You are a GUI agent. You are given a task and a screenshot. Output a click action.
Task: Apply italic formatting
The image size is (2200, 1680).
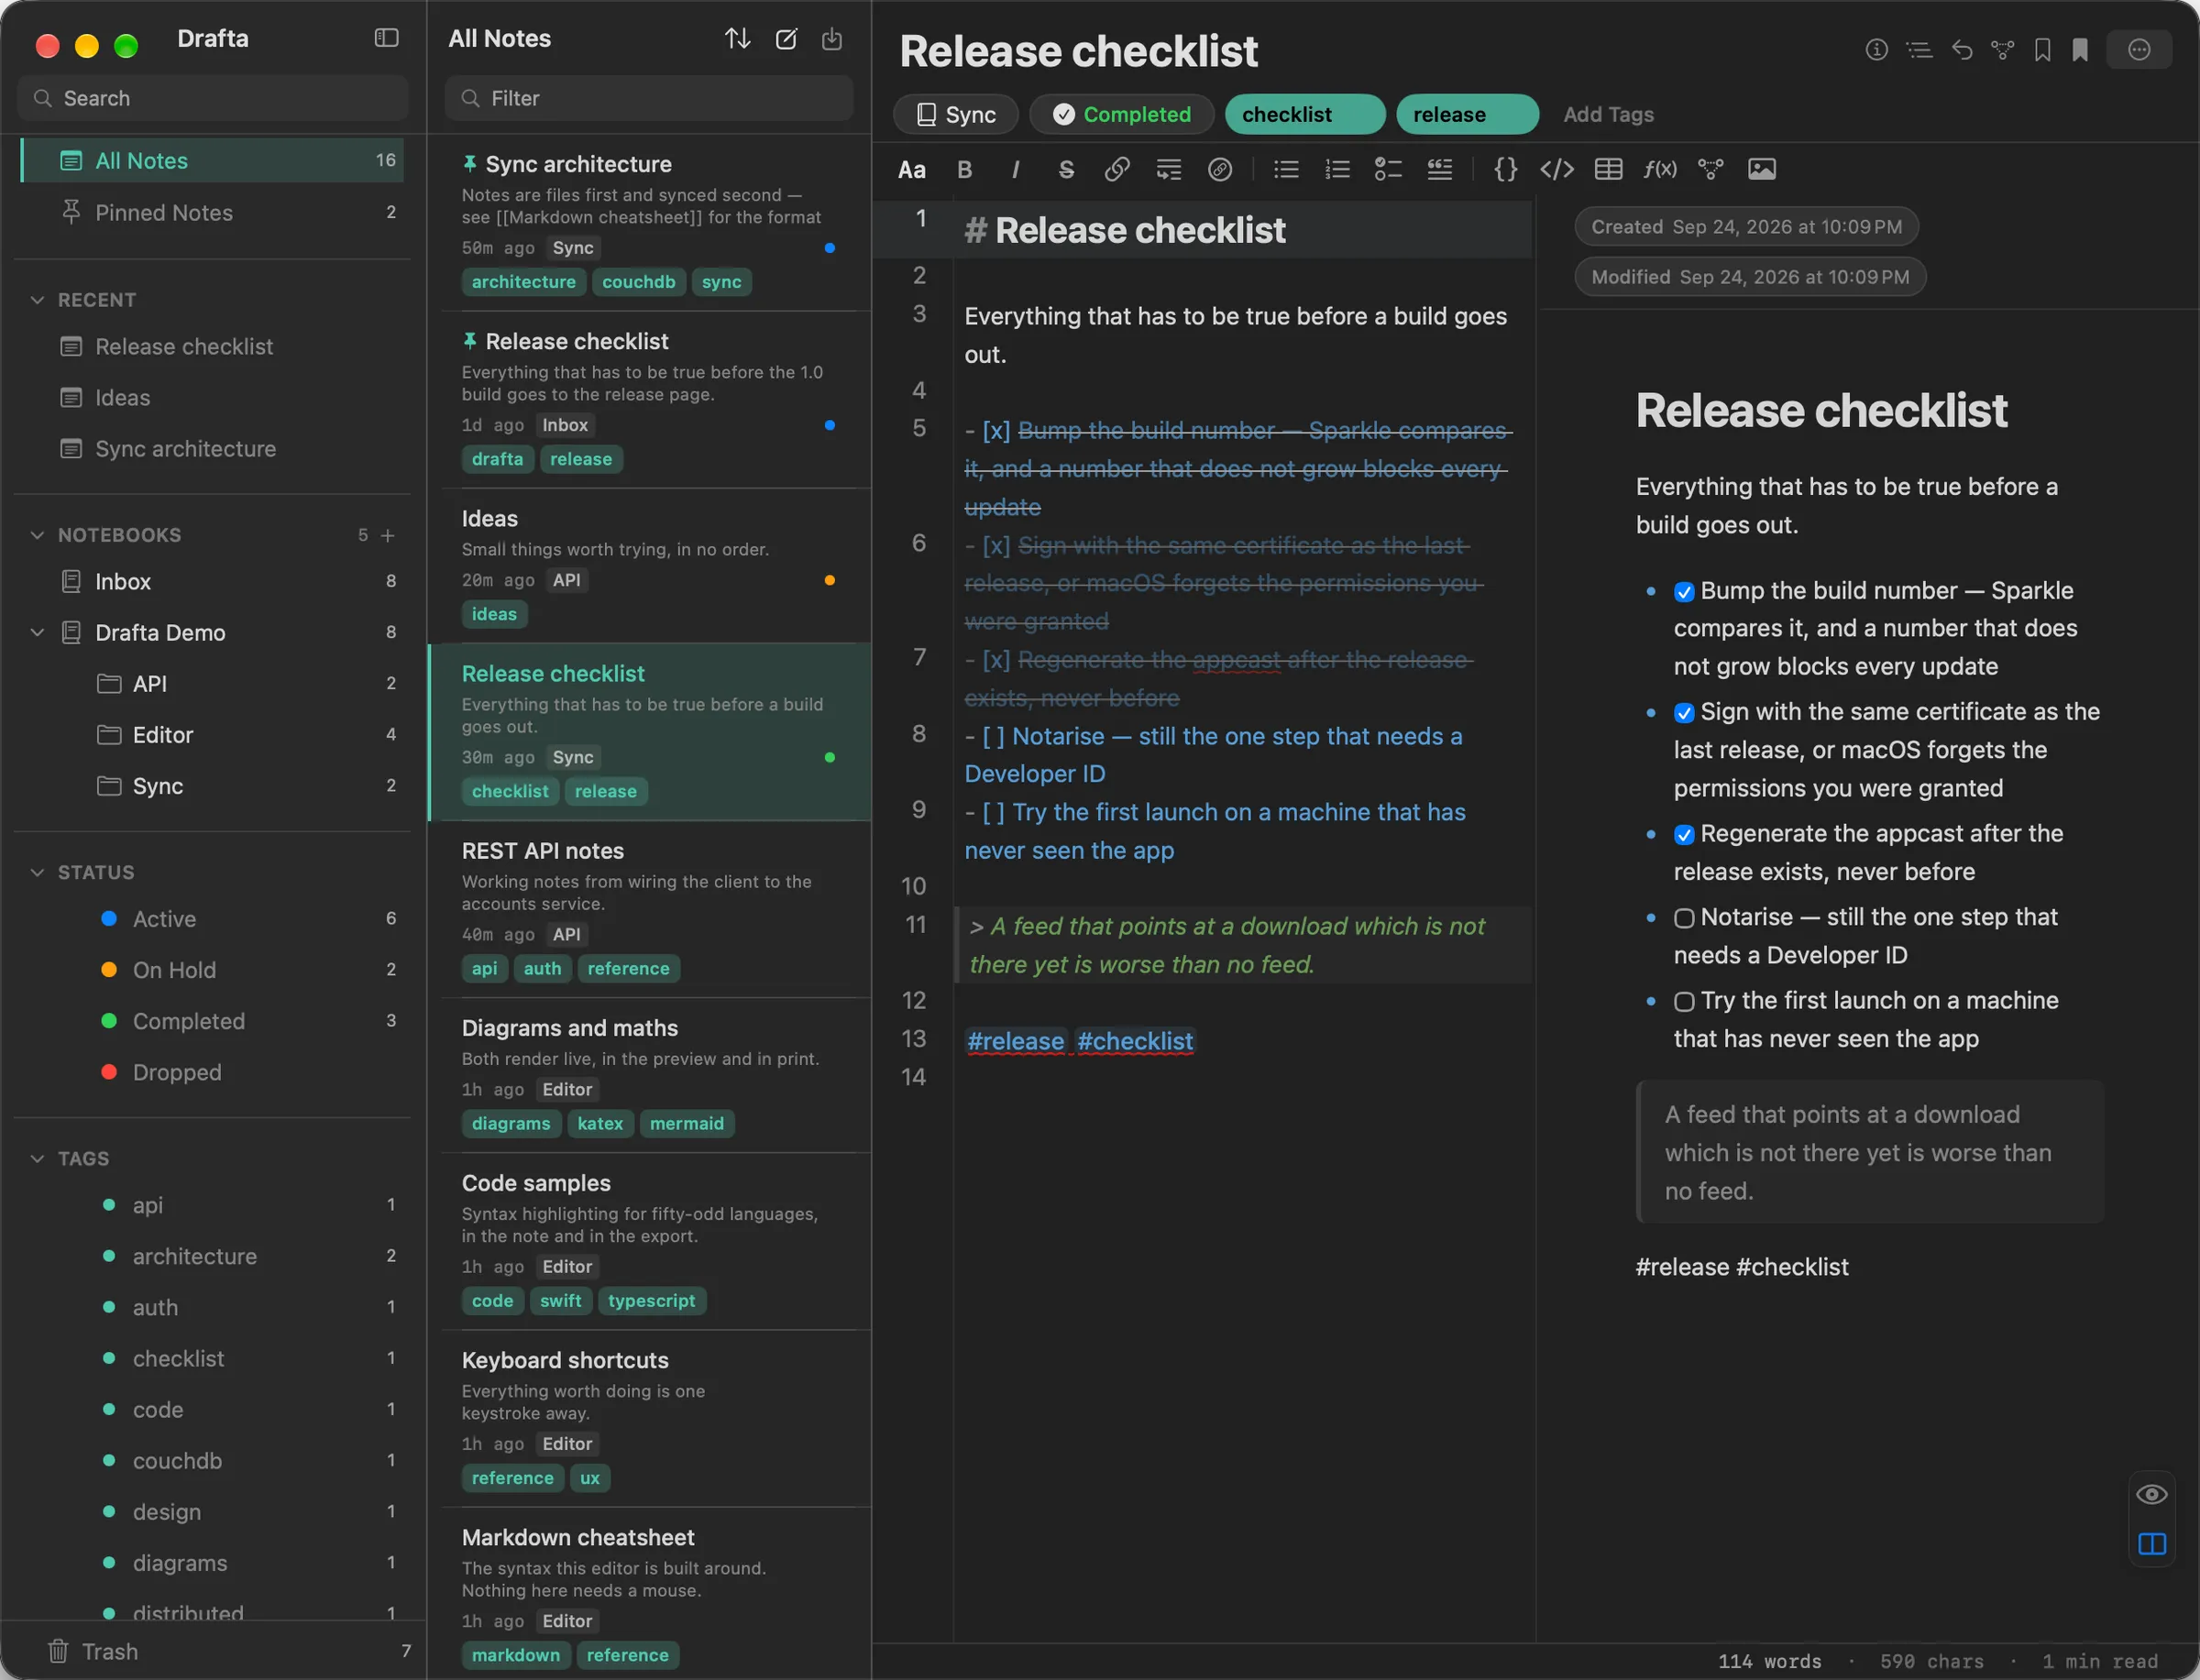[1015, 169]
